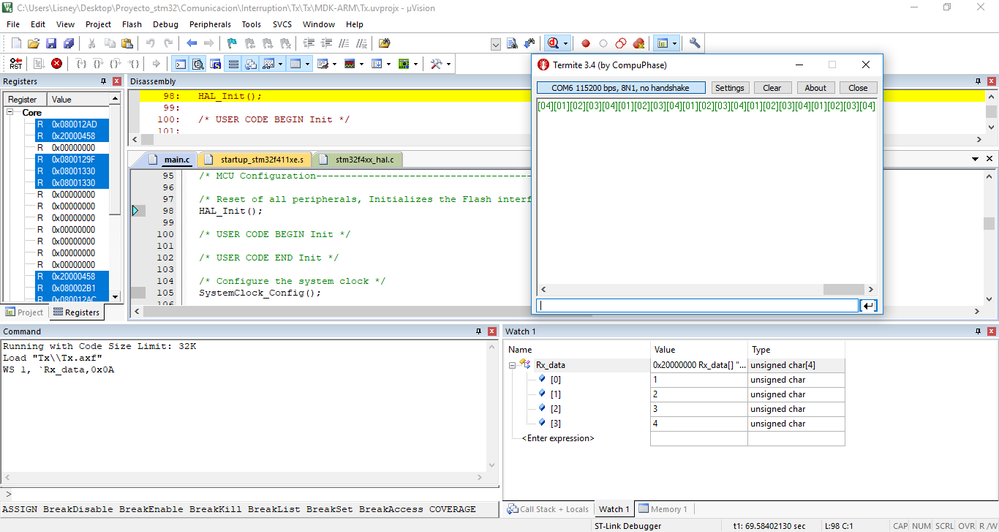The image size is (999, 532).
Task: Stop execution with the red X icon
Action: (x=57, y=64)
